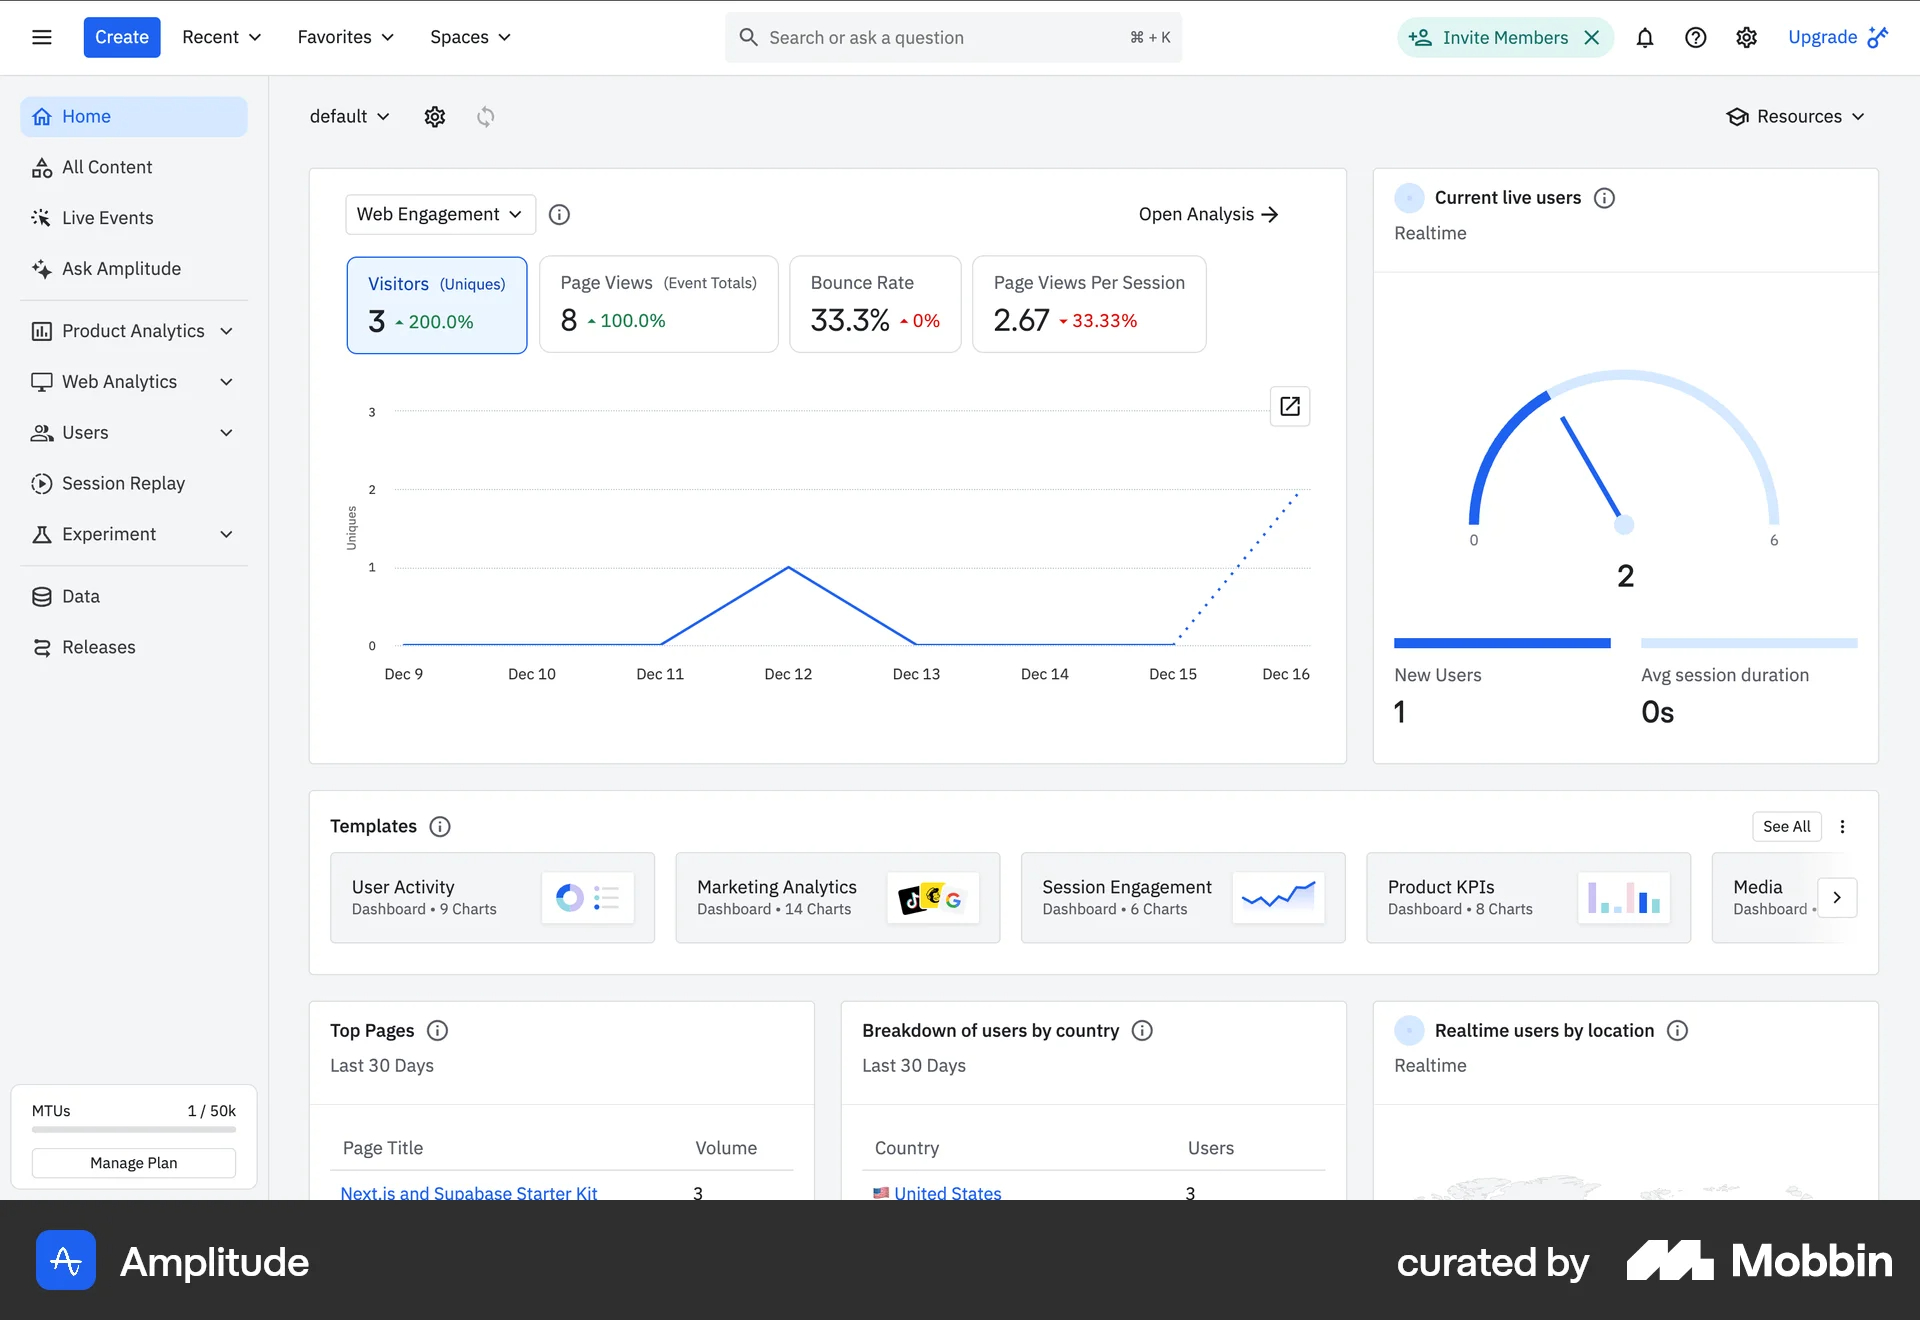Select the Page Views Per Session card
Screen dimensions: 1920x1320
[1088, 305]
